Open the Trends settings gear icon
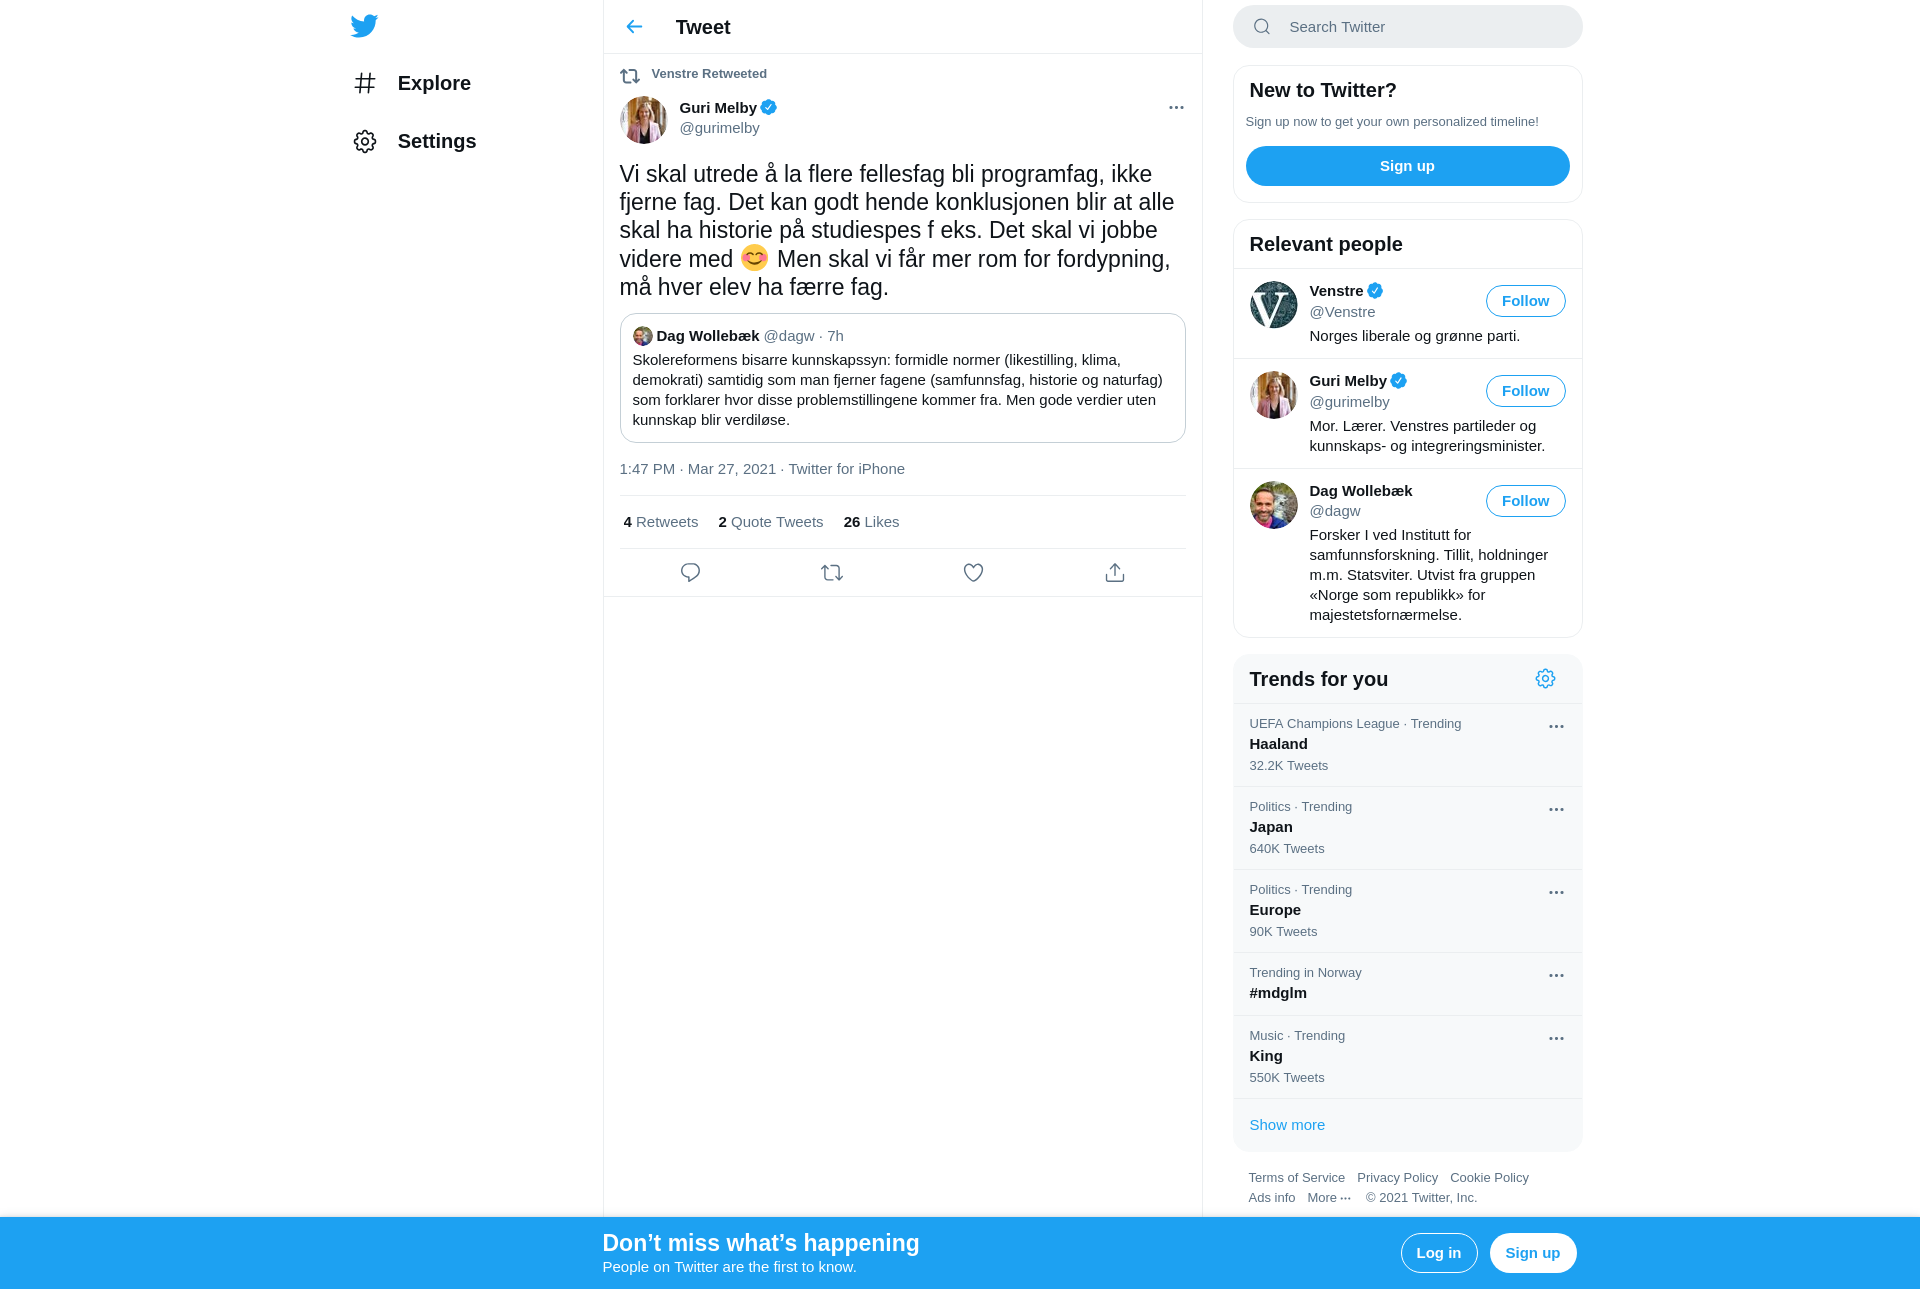The image size is (1920, 1289). pyautogui.click(x=1545, y=679)
